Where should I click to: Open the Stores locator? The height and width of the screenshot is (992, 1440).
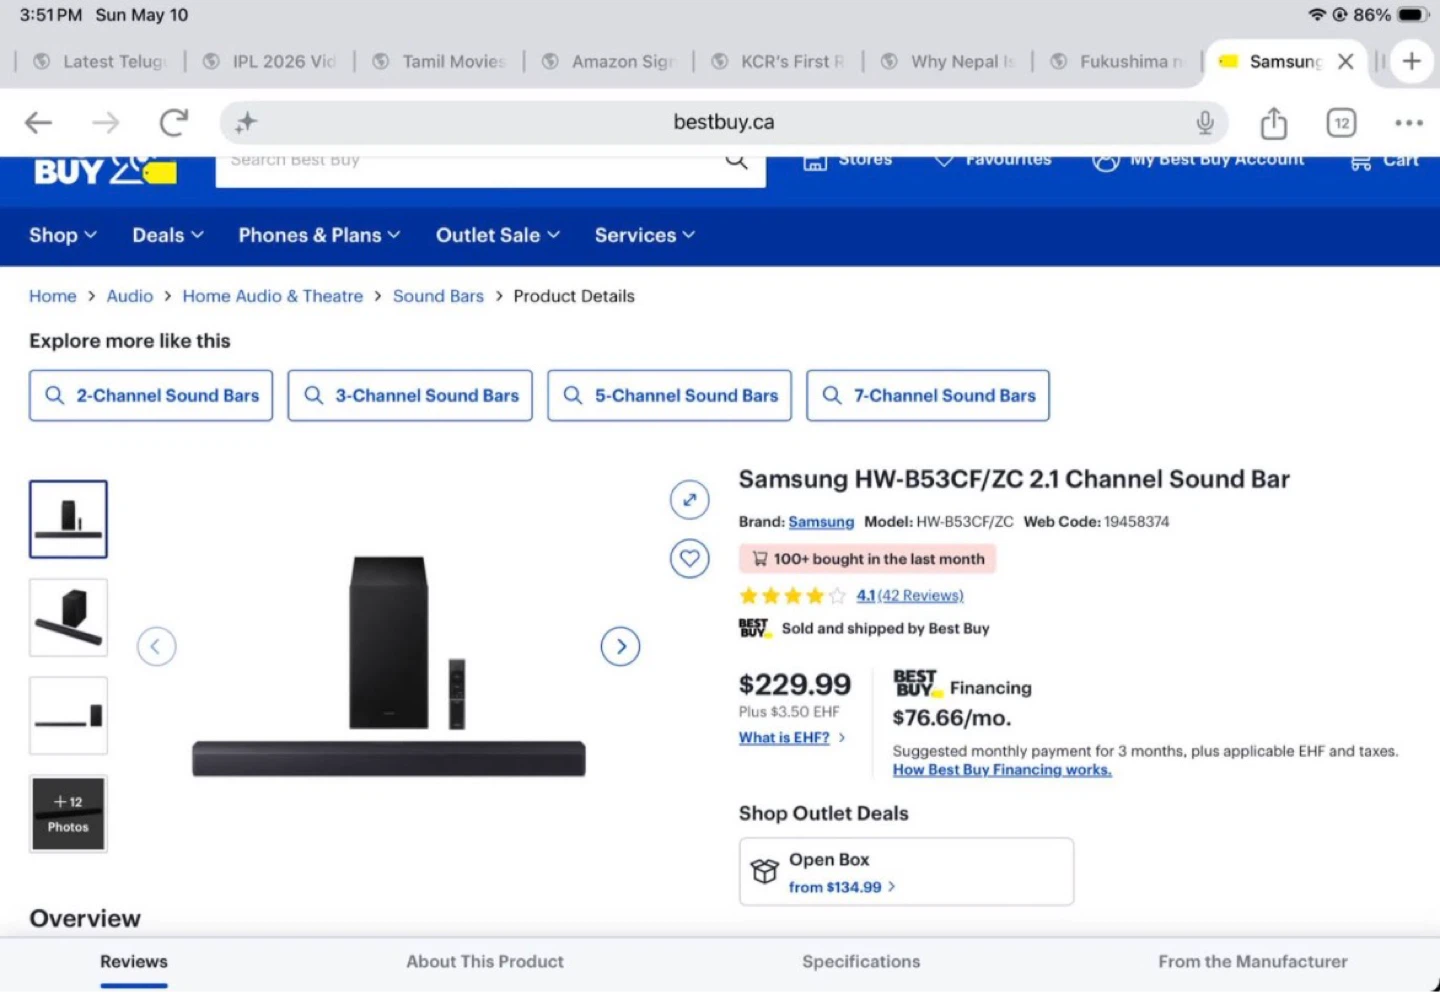848,160
